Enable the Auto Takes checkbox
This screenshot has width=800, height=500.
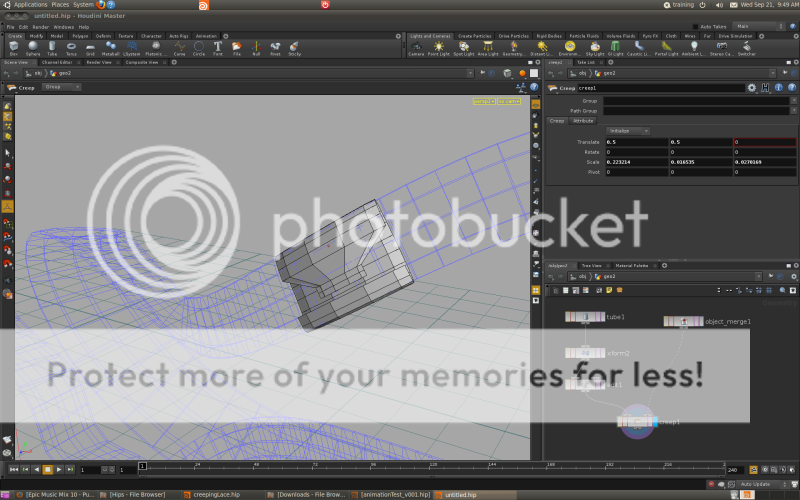(695, 27)
